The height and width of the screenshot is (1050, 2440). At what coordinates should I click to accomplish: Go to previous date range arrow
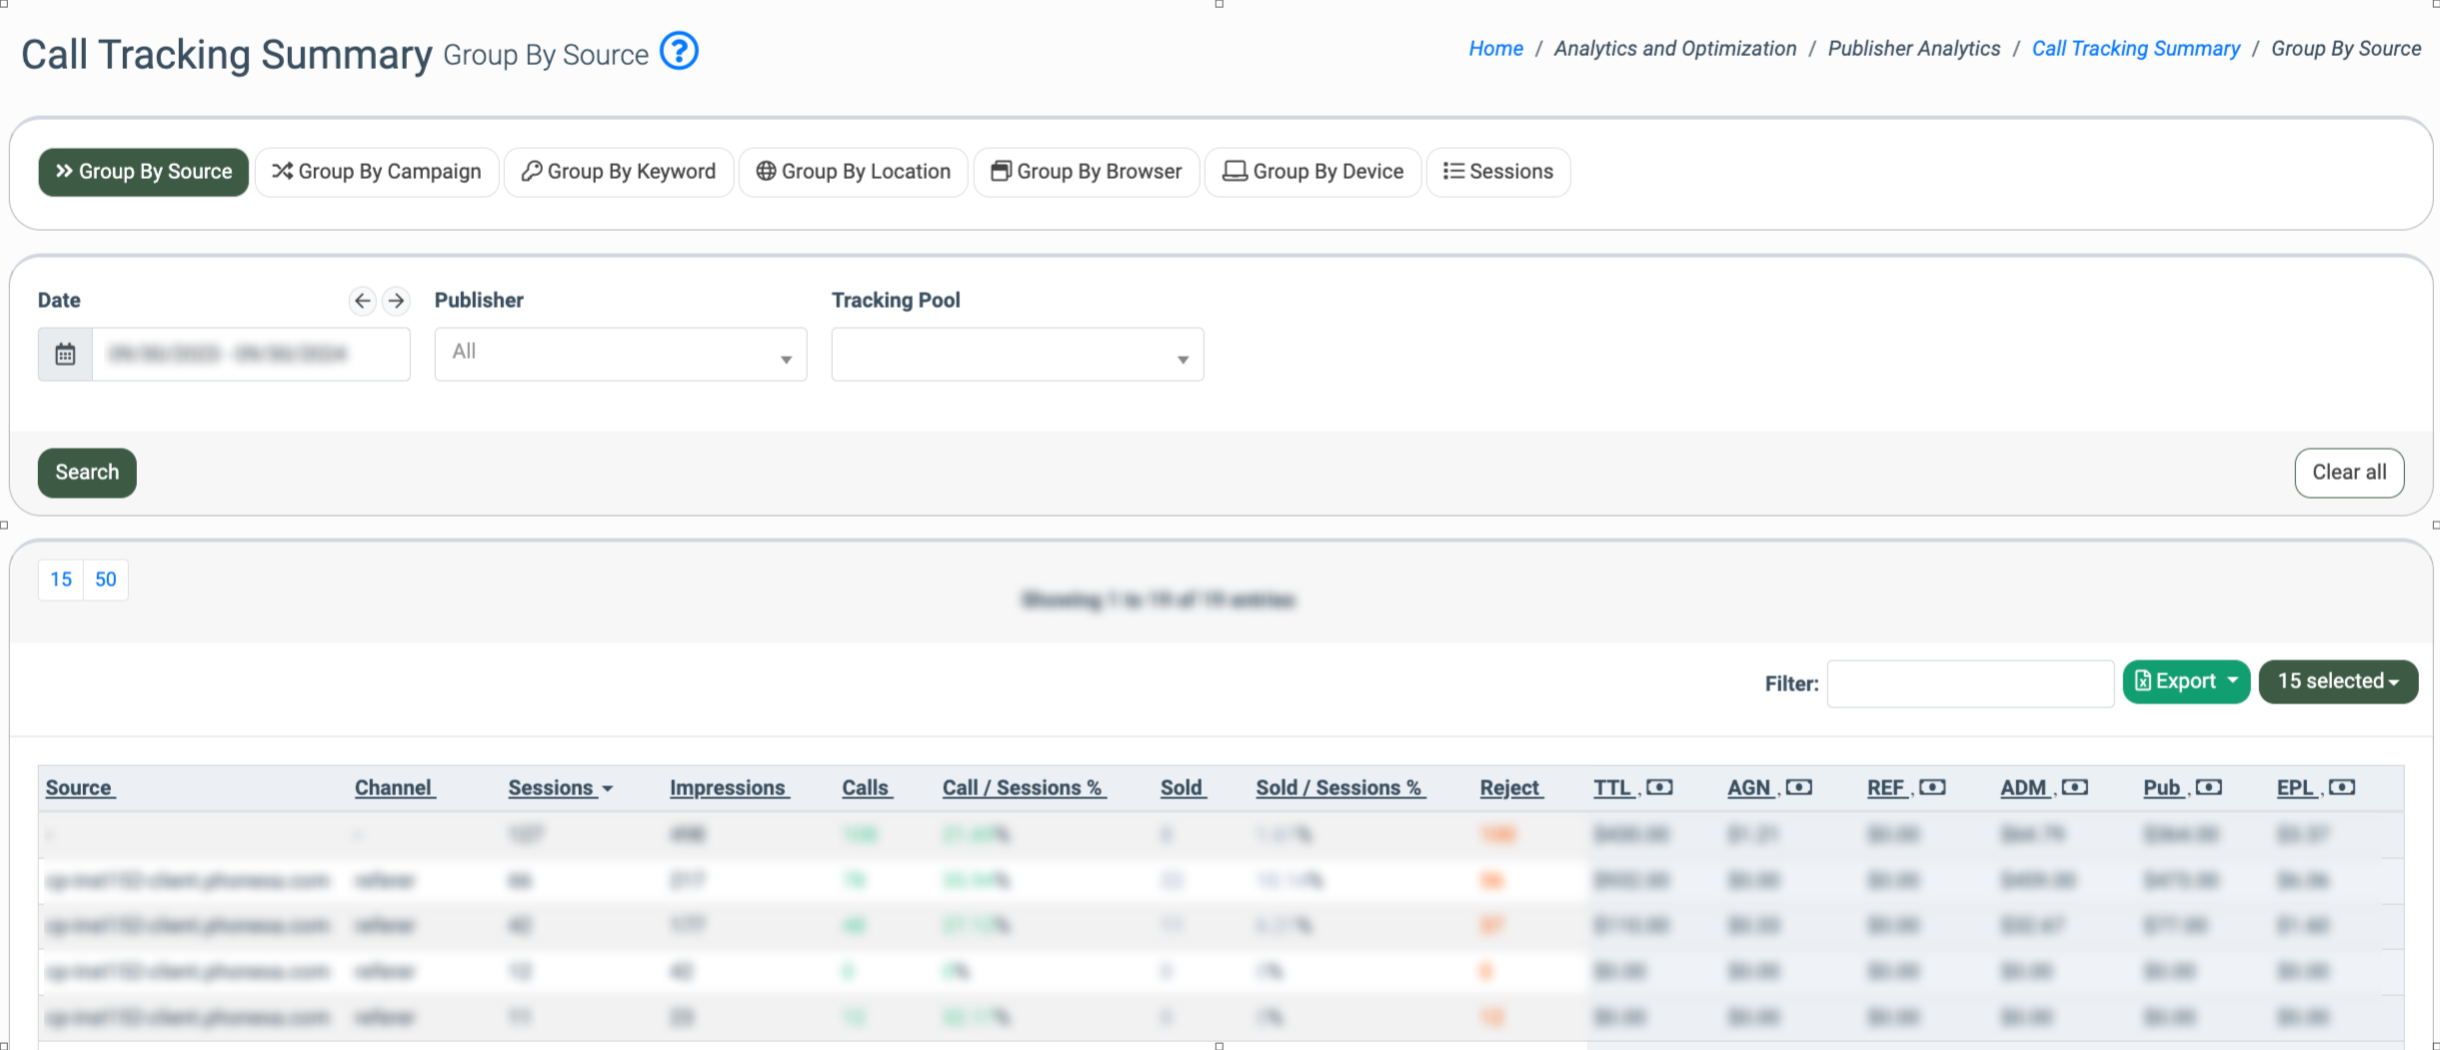(362, 301)
